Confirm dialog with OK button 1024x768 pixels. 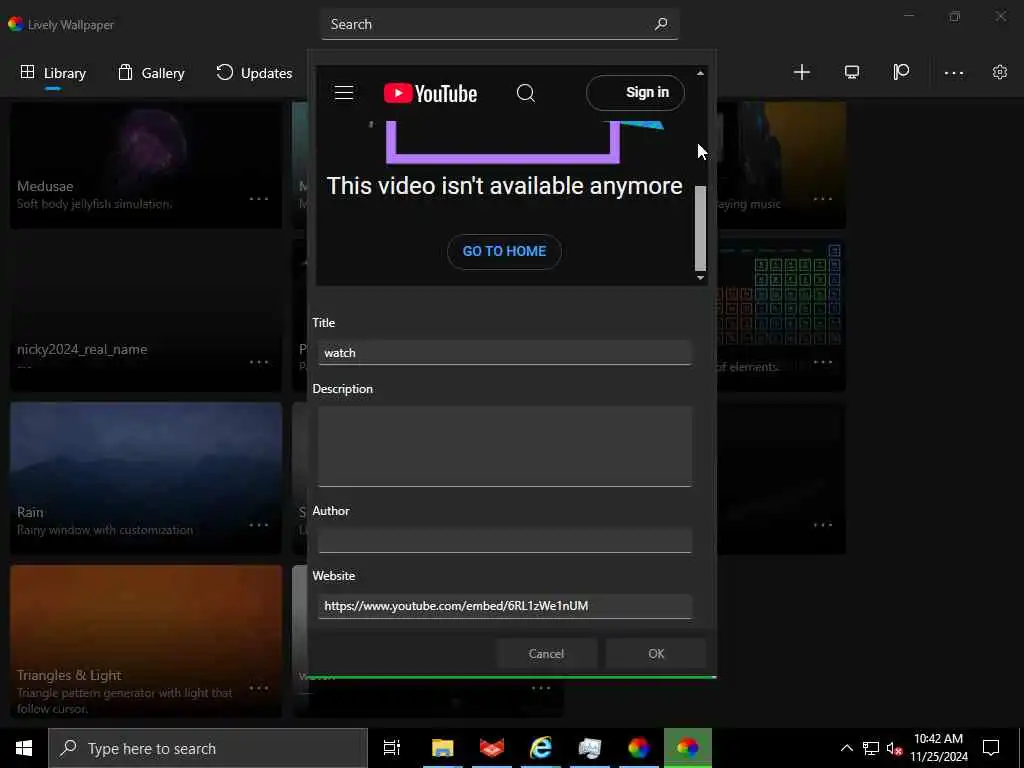656,654
